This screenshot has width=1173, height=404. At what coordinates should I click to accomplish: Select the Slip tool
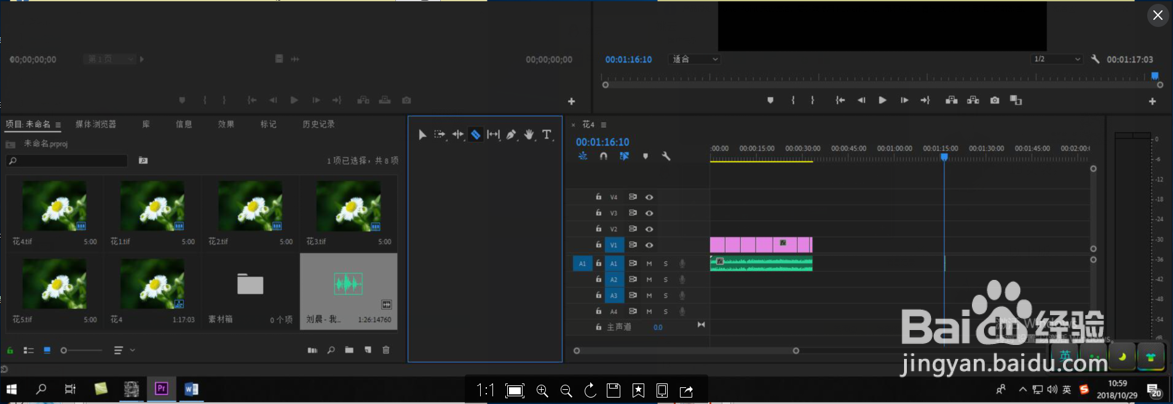click(494, 135)
